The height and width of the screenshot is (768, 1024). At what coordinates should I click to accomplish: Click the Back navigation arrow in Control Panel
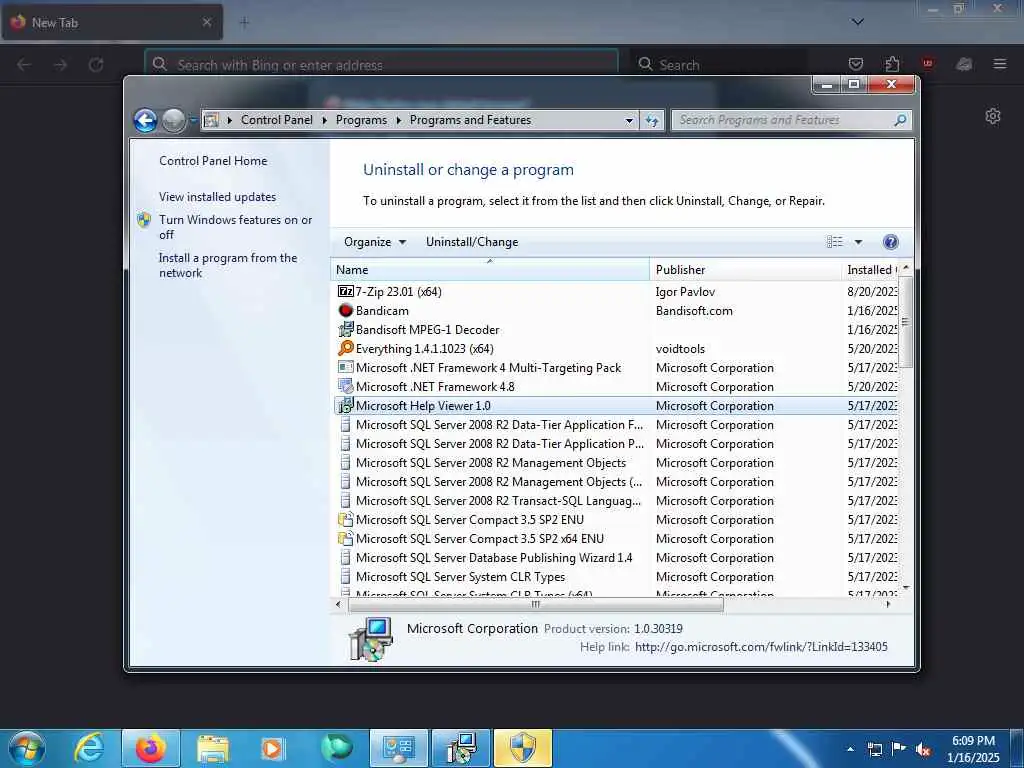click(x=145, y=120)
